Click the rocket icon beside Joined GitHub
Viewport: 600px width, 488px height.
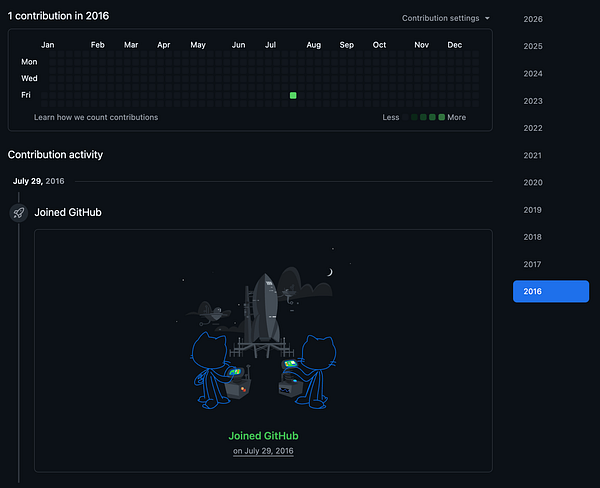coord(19,213)
